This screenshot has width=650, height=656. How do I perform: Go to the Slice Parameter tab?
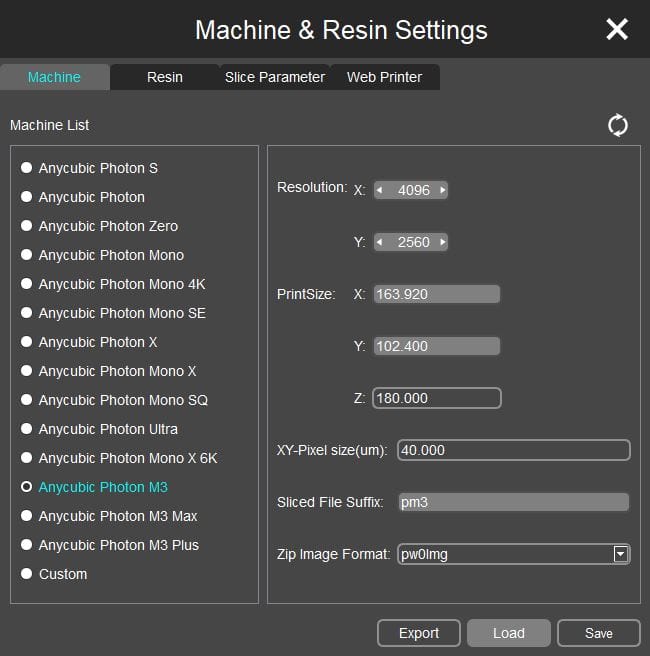point(275,77)
